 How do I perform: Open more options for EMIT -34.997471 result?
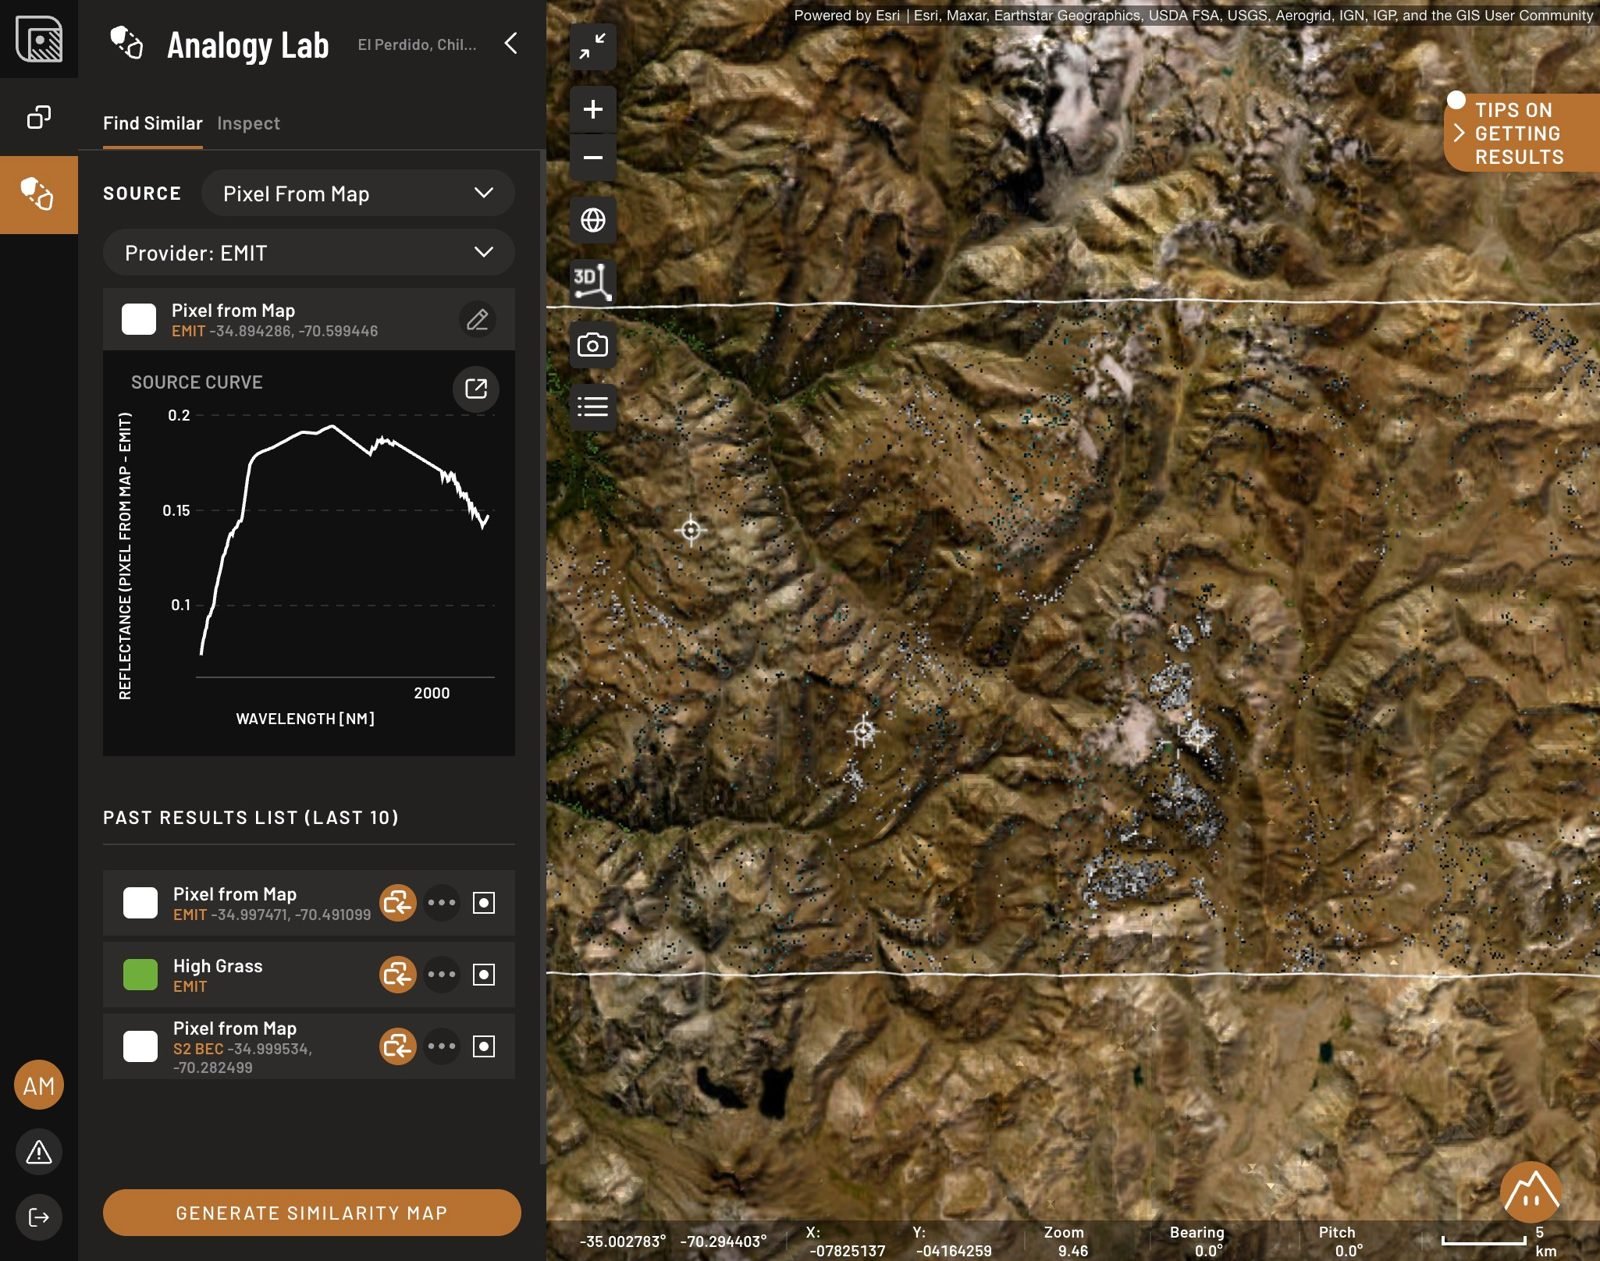pyautogui.click(x=441, y=903)
